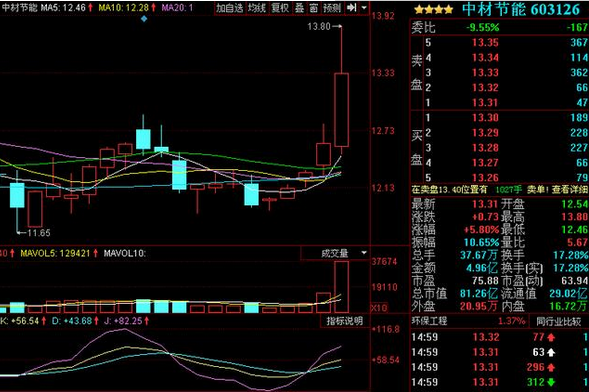Toggle 均线 moving averages display

pos(257,8)
